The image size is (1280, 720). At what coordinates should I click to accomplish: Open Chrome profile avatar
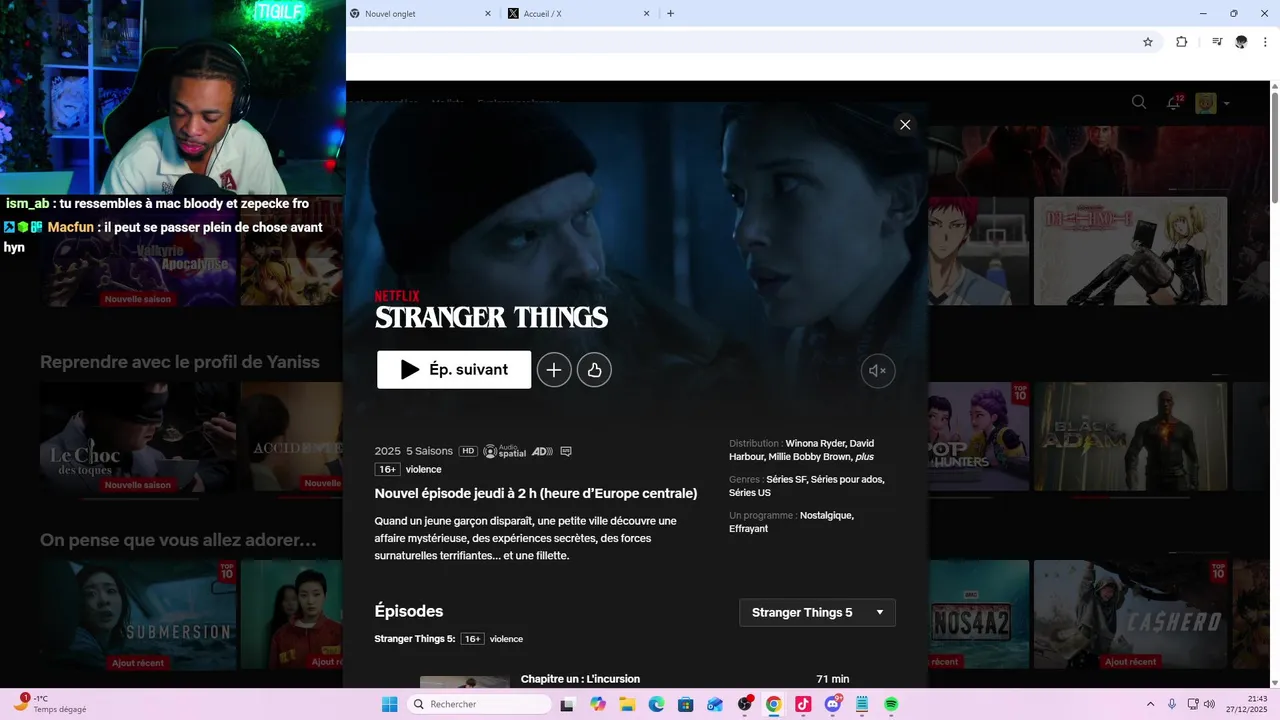[x=1241, y=42]
